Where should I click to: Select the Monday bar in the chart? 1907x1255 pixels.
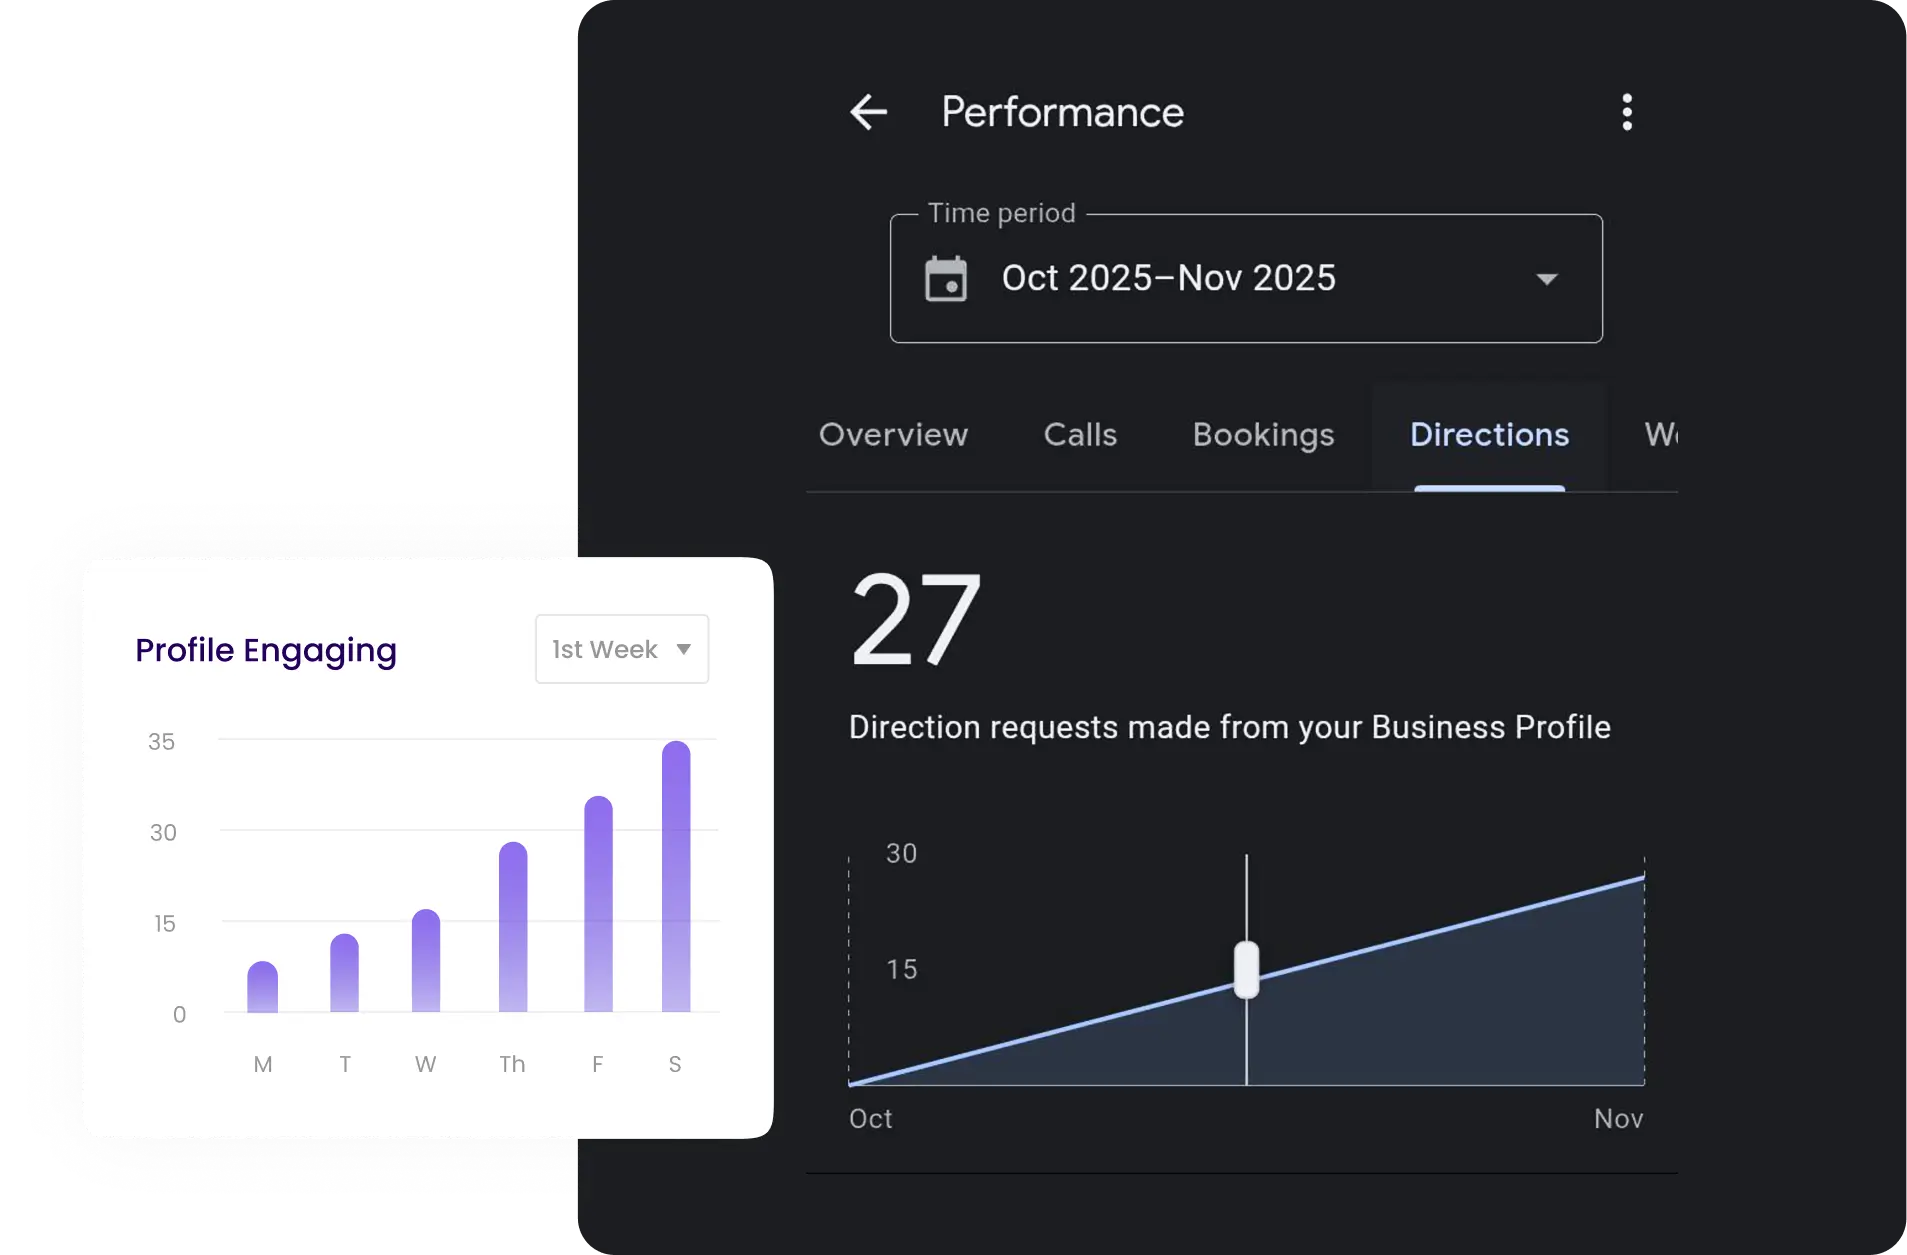263,988
